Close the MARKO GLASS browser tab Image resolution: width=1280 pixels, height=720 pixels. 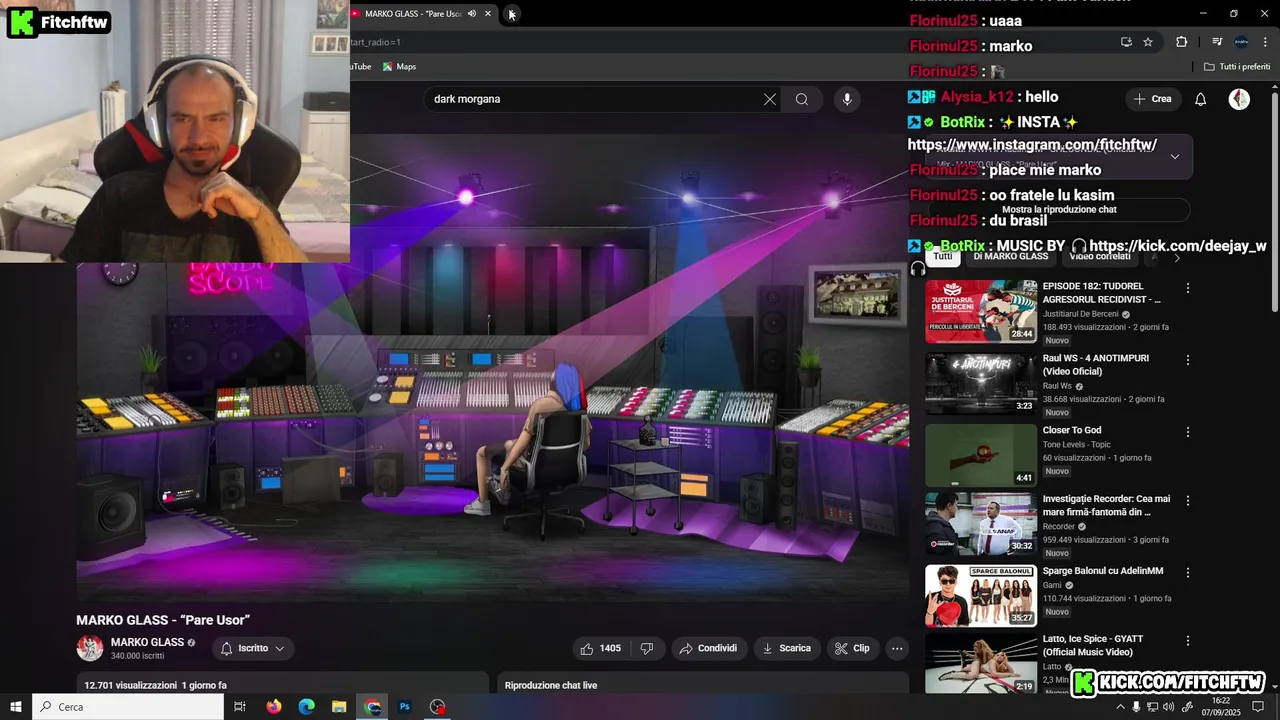point(488,14)
